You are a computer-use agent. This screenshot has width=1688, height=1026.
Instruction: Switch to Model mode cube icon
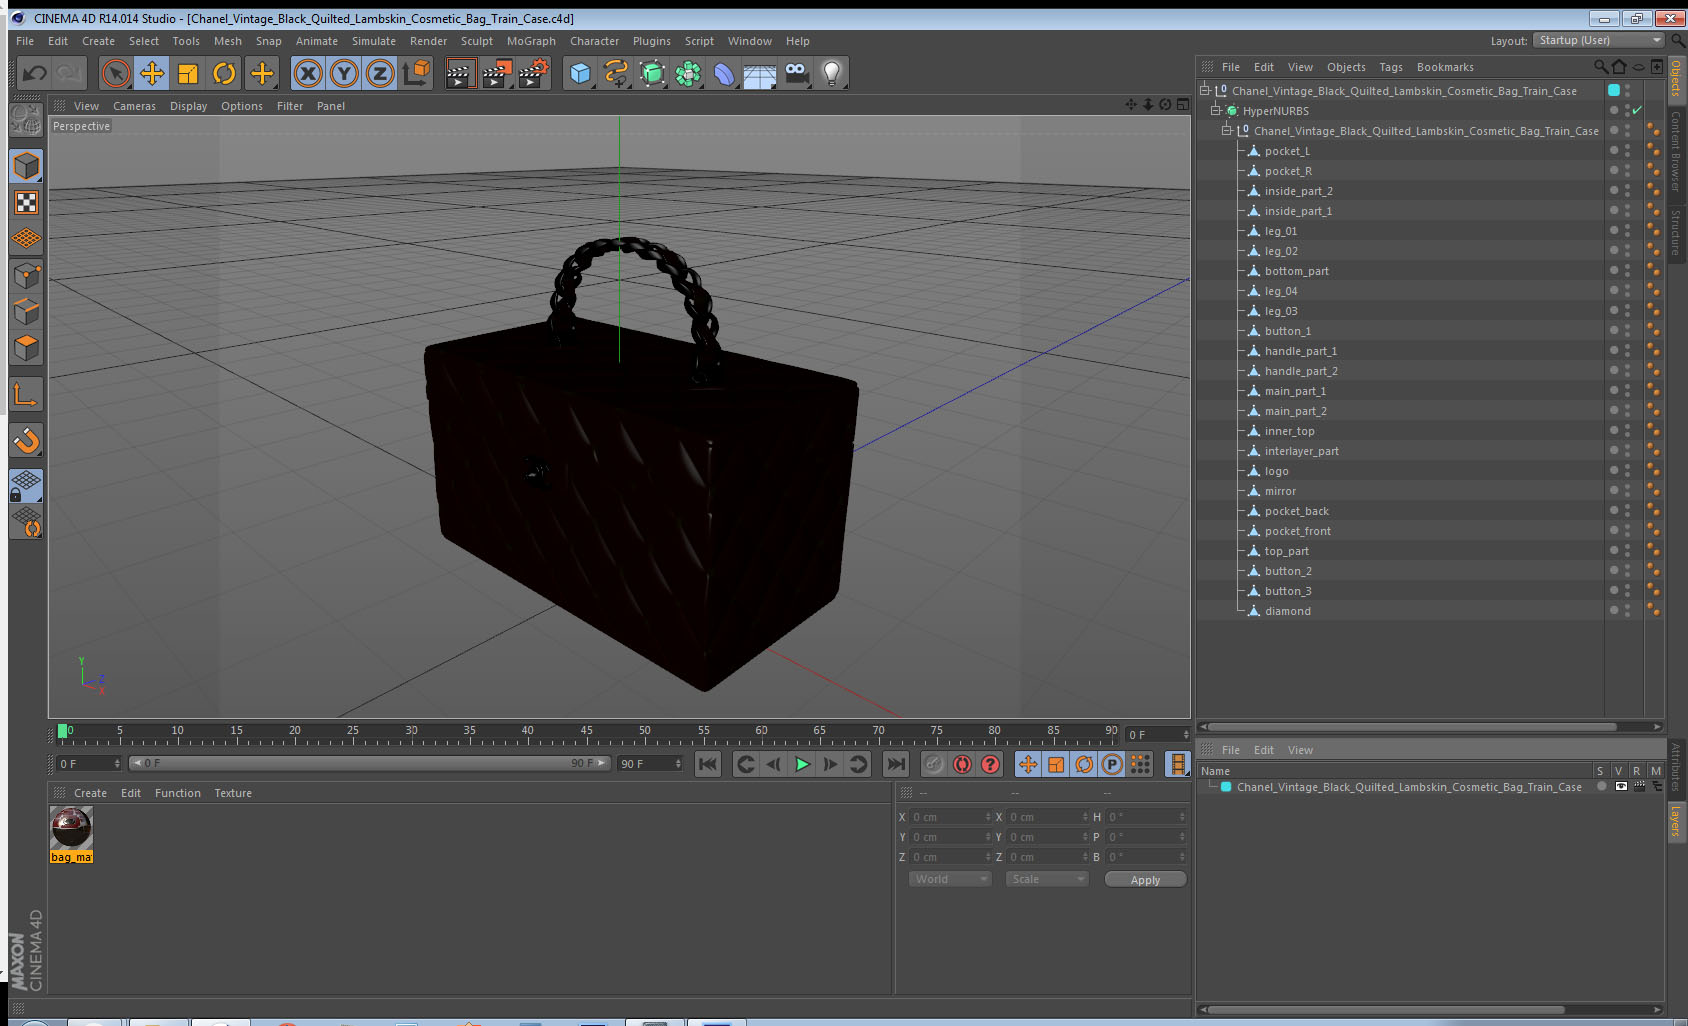[26, 166]
